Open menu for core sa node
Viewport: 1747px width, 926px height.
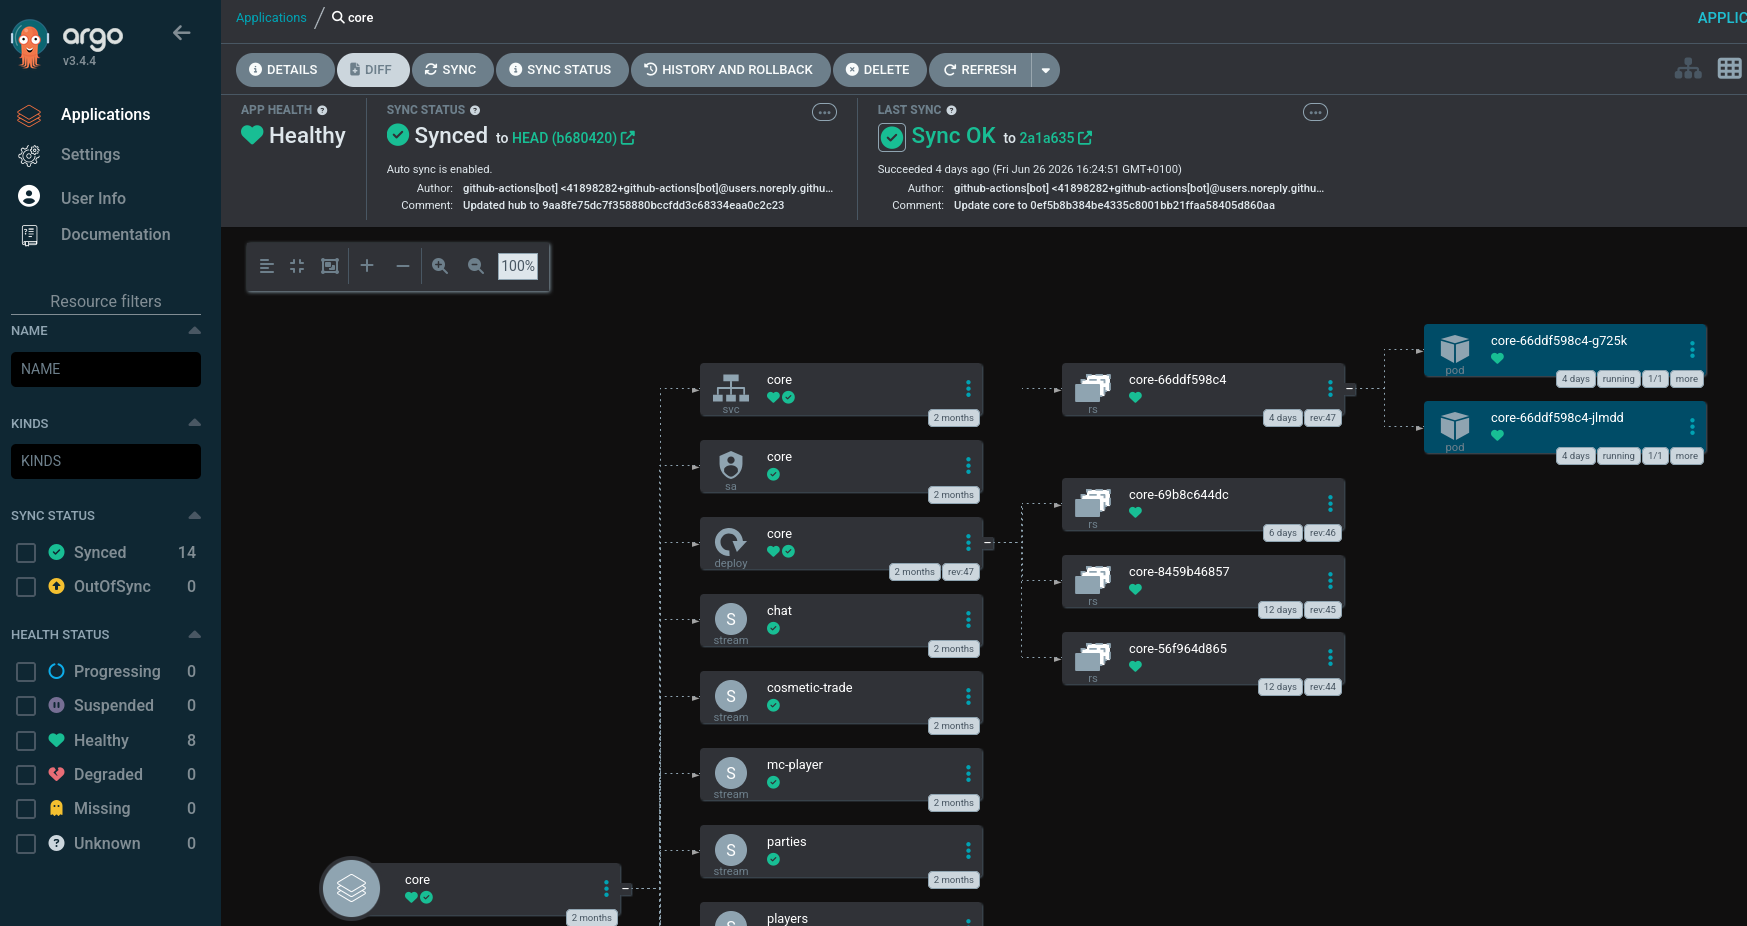click(x=968, y=466)
